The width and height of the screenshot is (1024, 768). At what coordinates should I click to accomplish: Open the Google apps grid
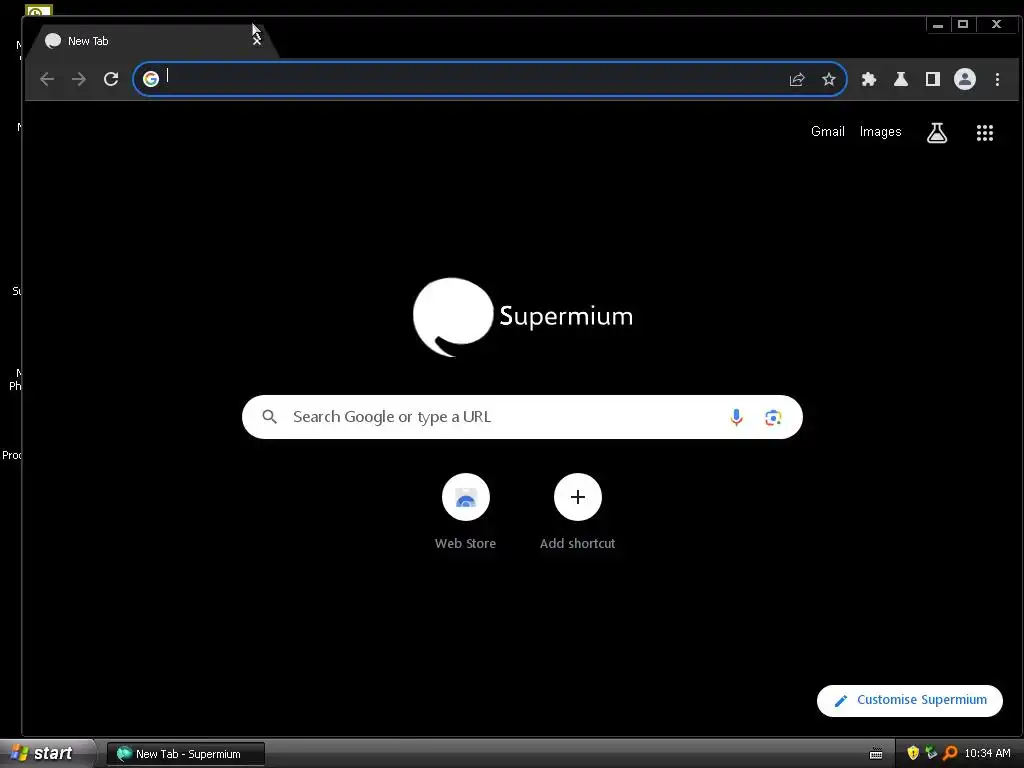coord(985,133)
